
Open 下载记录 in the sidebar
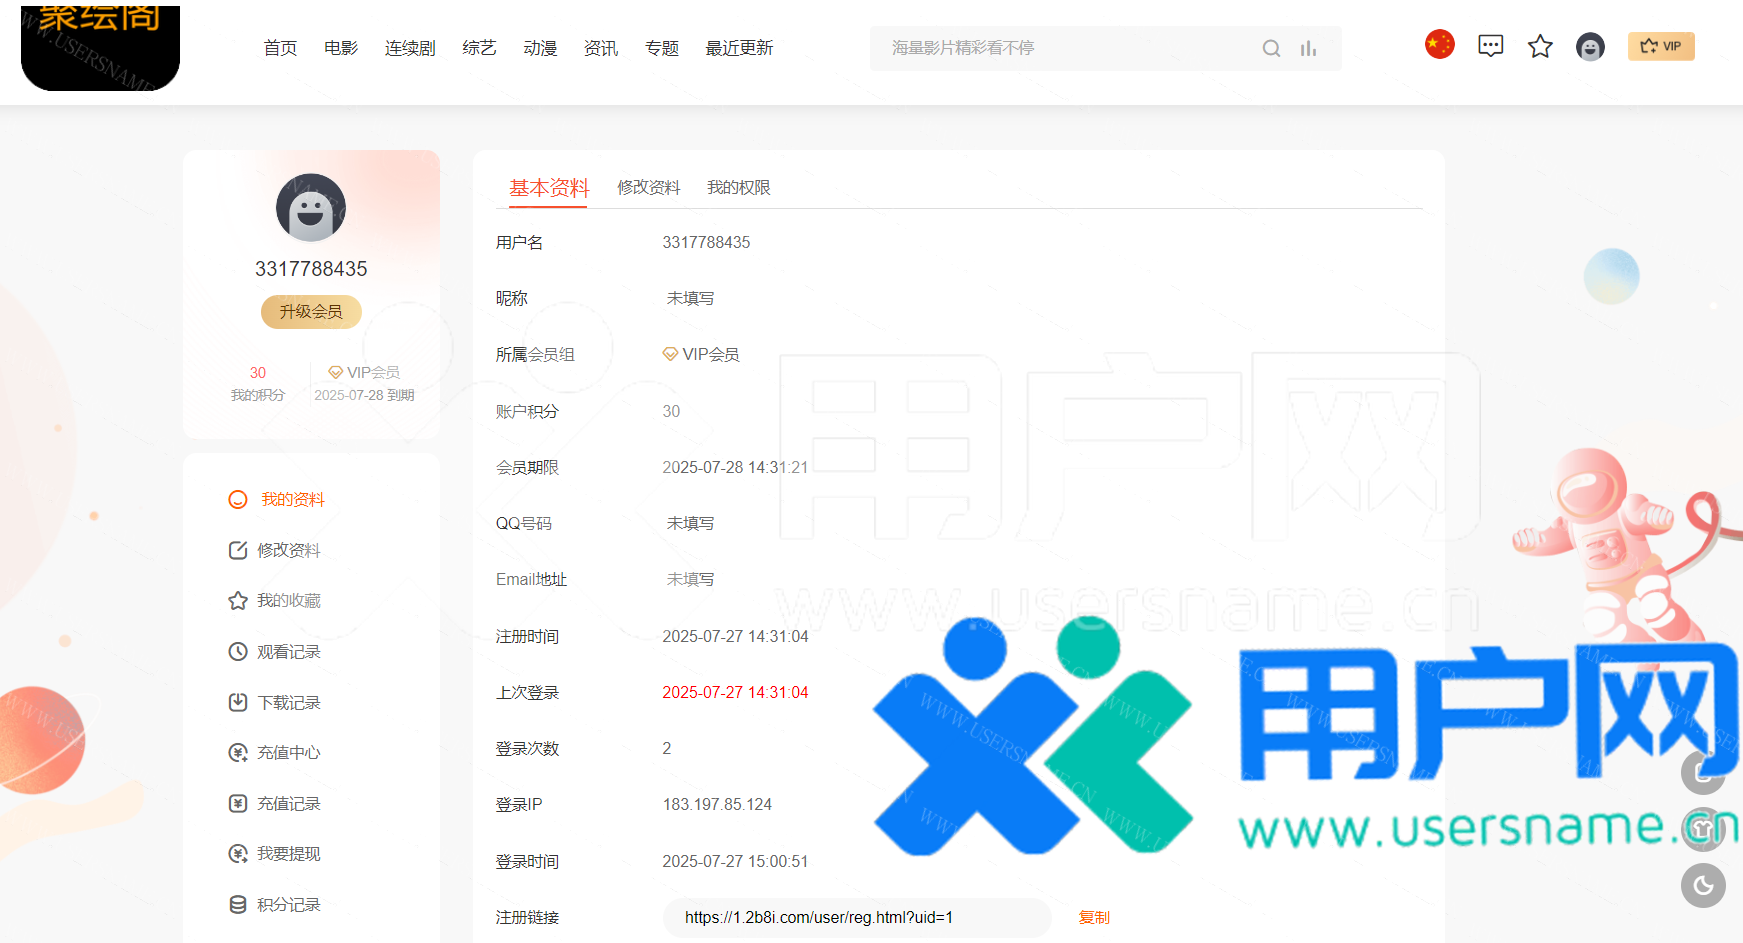(x=288, y=703)
